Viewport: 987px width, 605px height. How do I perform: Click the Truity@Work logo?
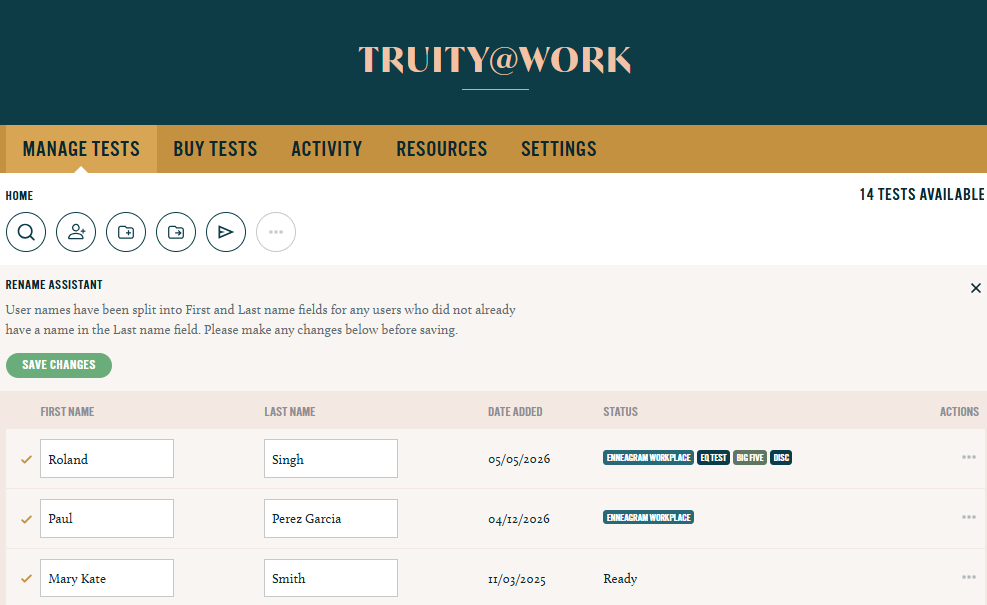(495, 60)
